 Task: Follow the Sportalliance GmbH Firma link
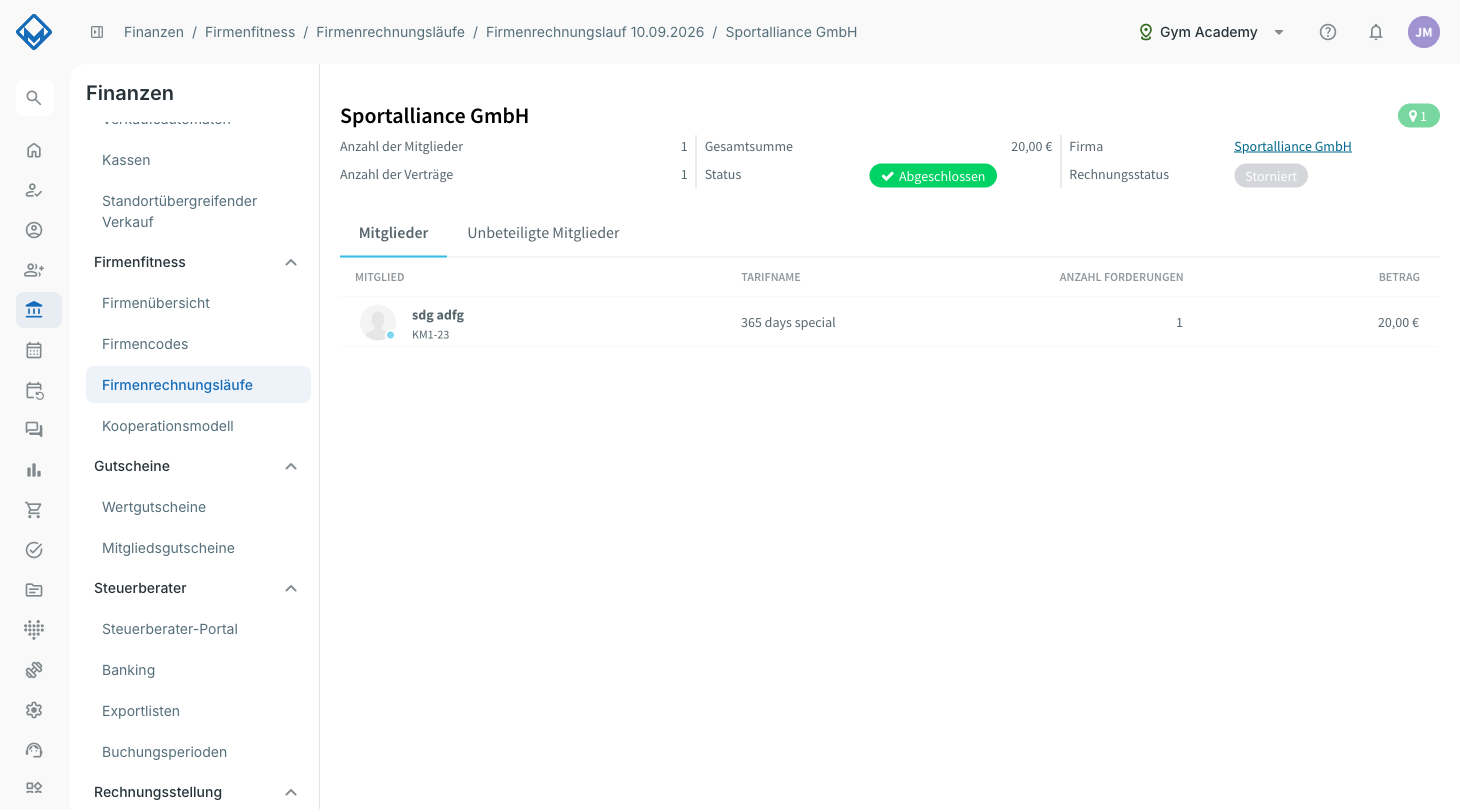point(1293,146)
